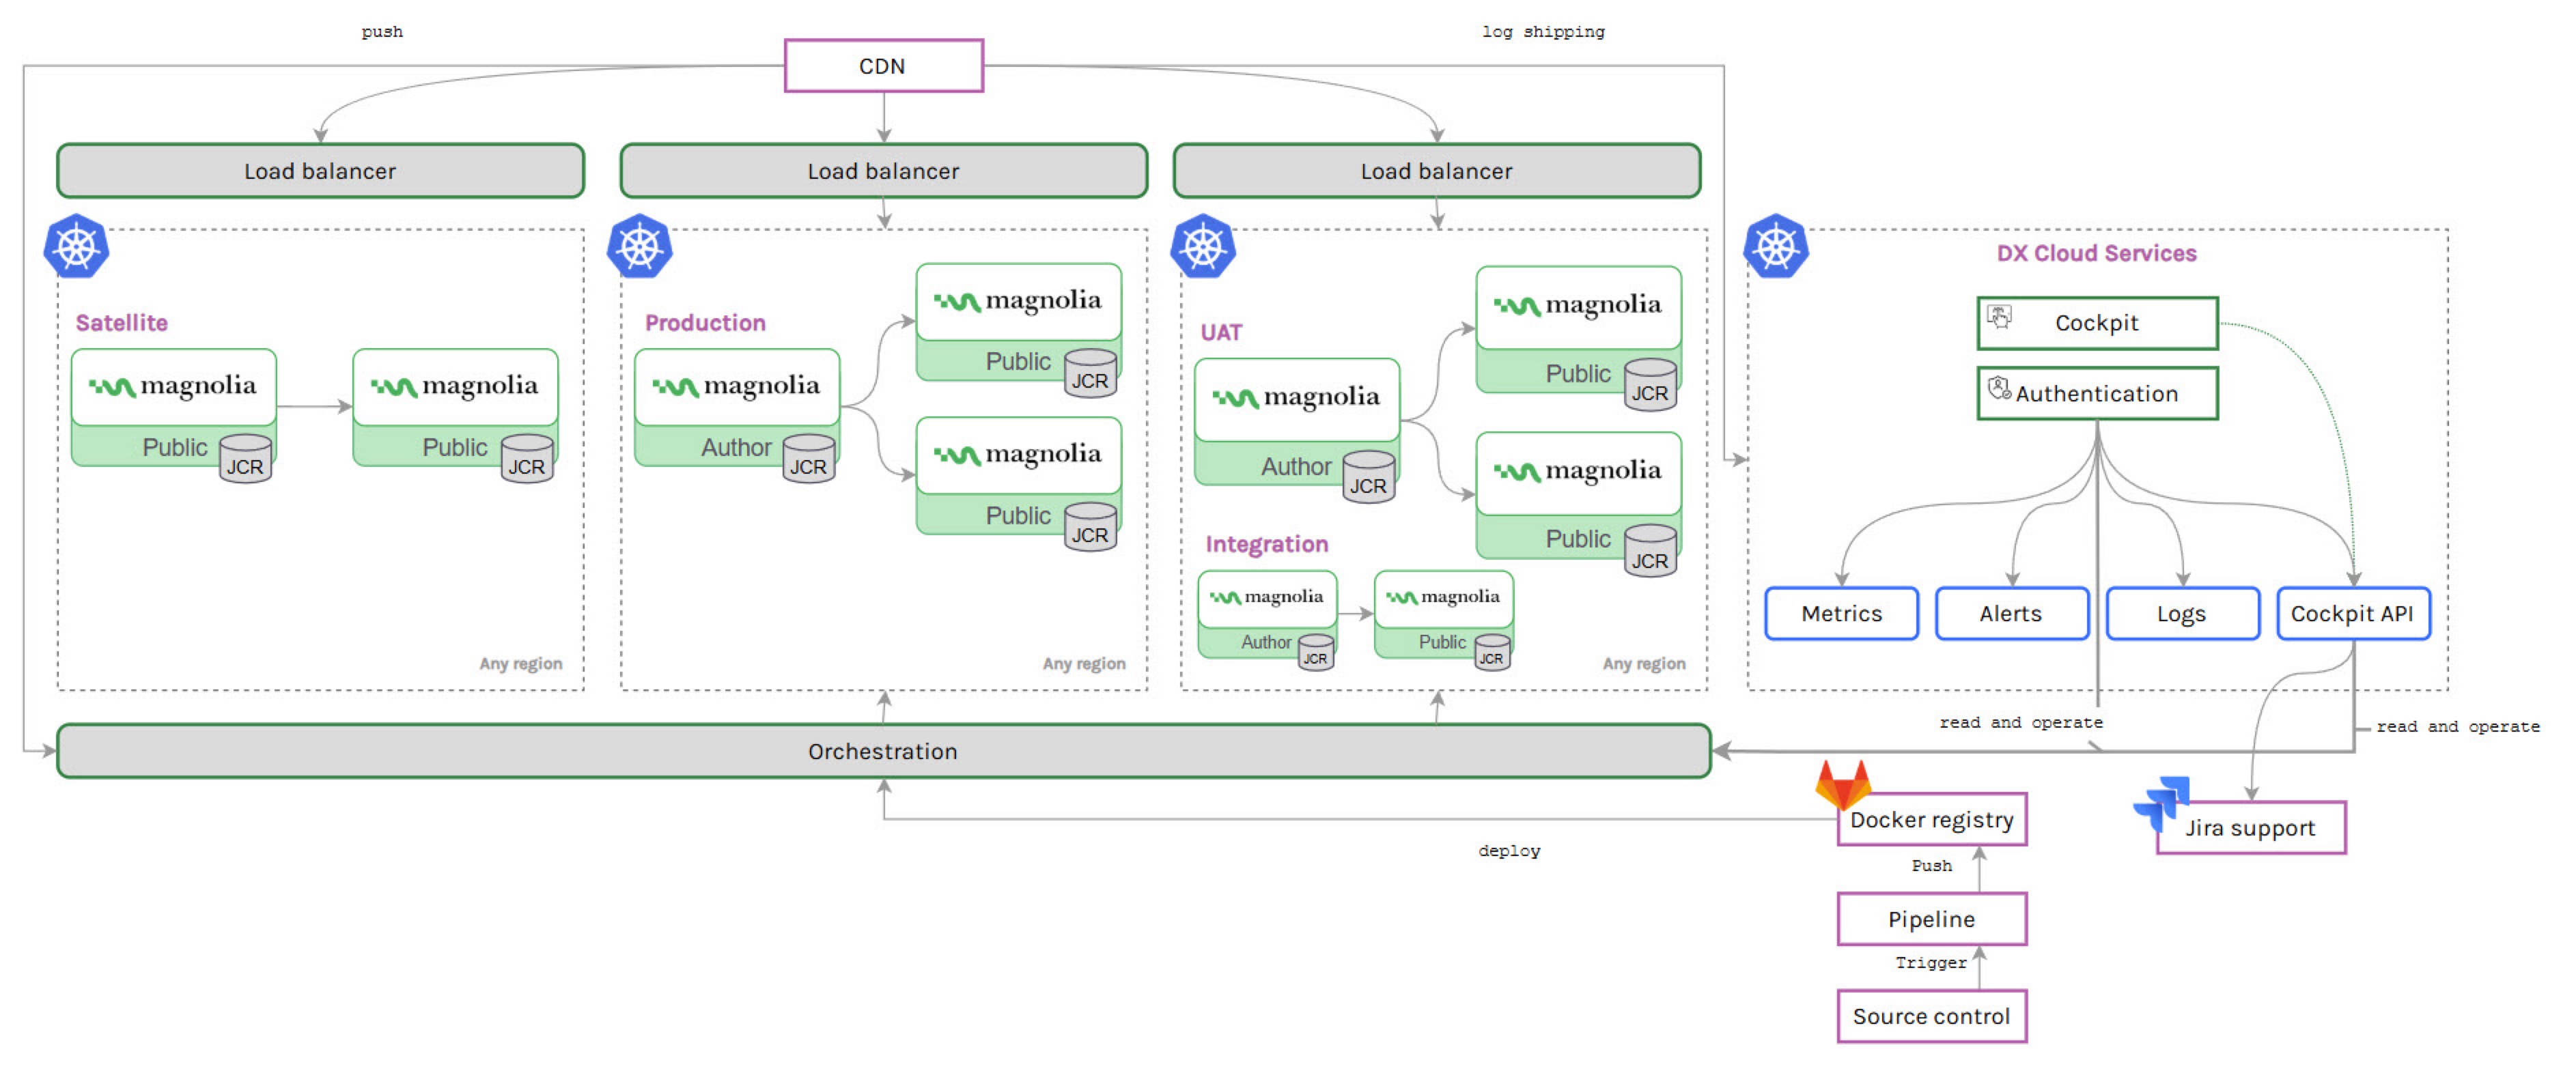Select the Docker registry box
Image resolution: width=2576 pixels, height=1069 pixels.
click(x=1932, y=820)
